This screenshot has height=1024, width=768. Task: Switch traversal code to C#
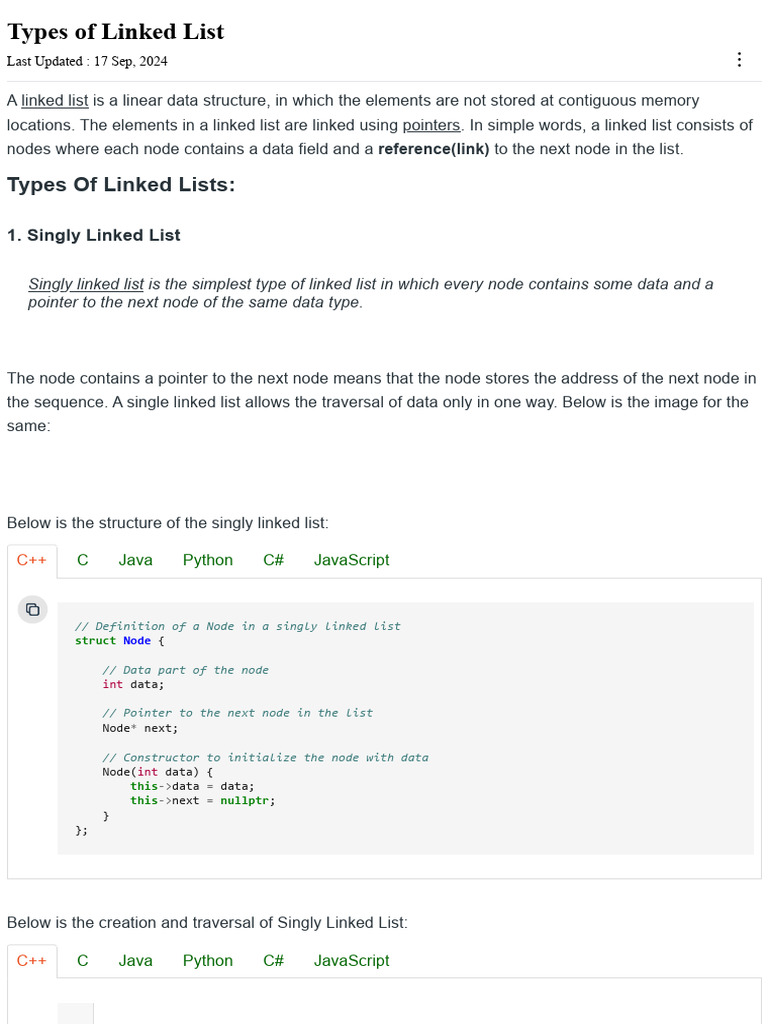pos(274,960)
